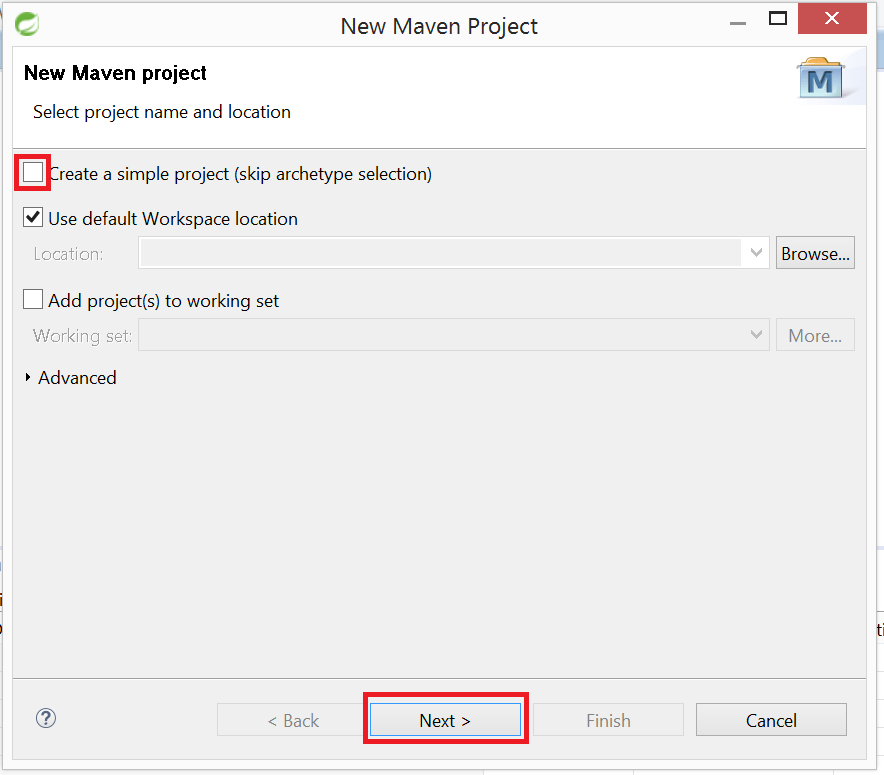This screenshot has width=884, height=775.
Task: Uncheck 'Use default Workspace location'
Action: 33,218
